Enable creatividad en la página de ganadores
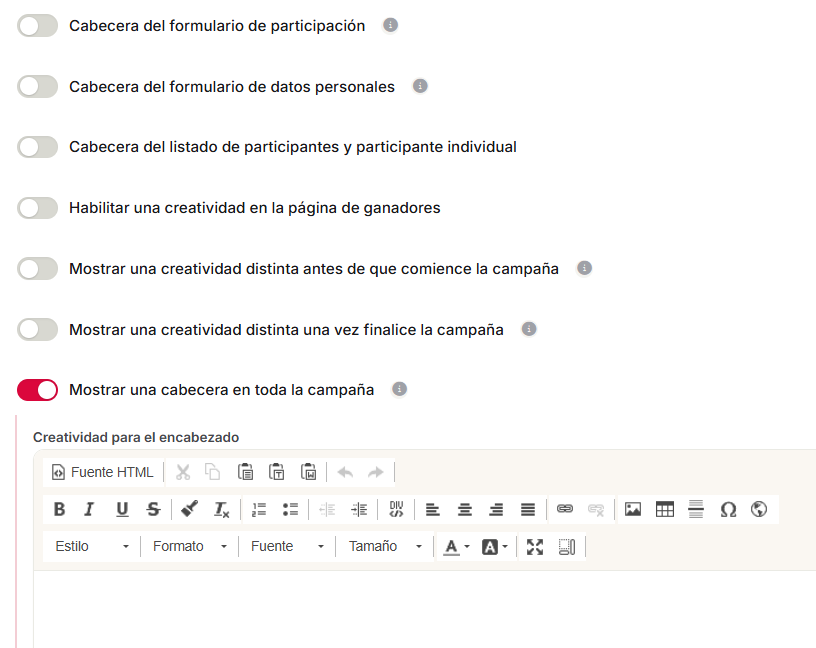The height and width of the screenshot is (648, 816). (x=37, y=208)
